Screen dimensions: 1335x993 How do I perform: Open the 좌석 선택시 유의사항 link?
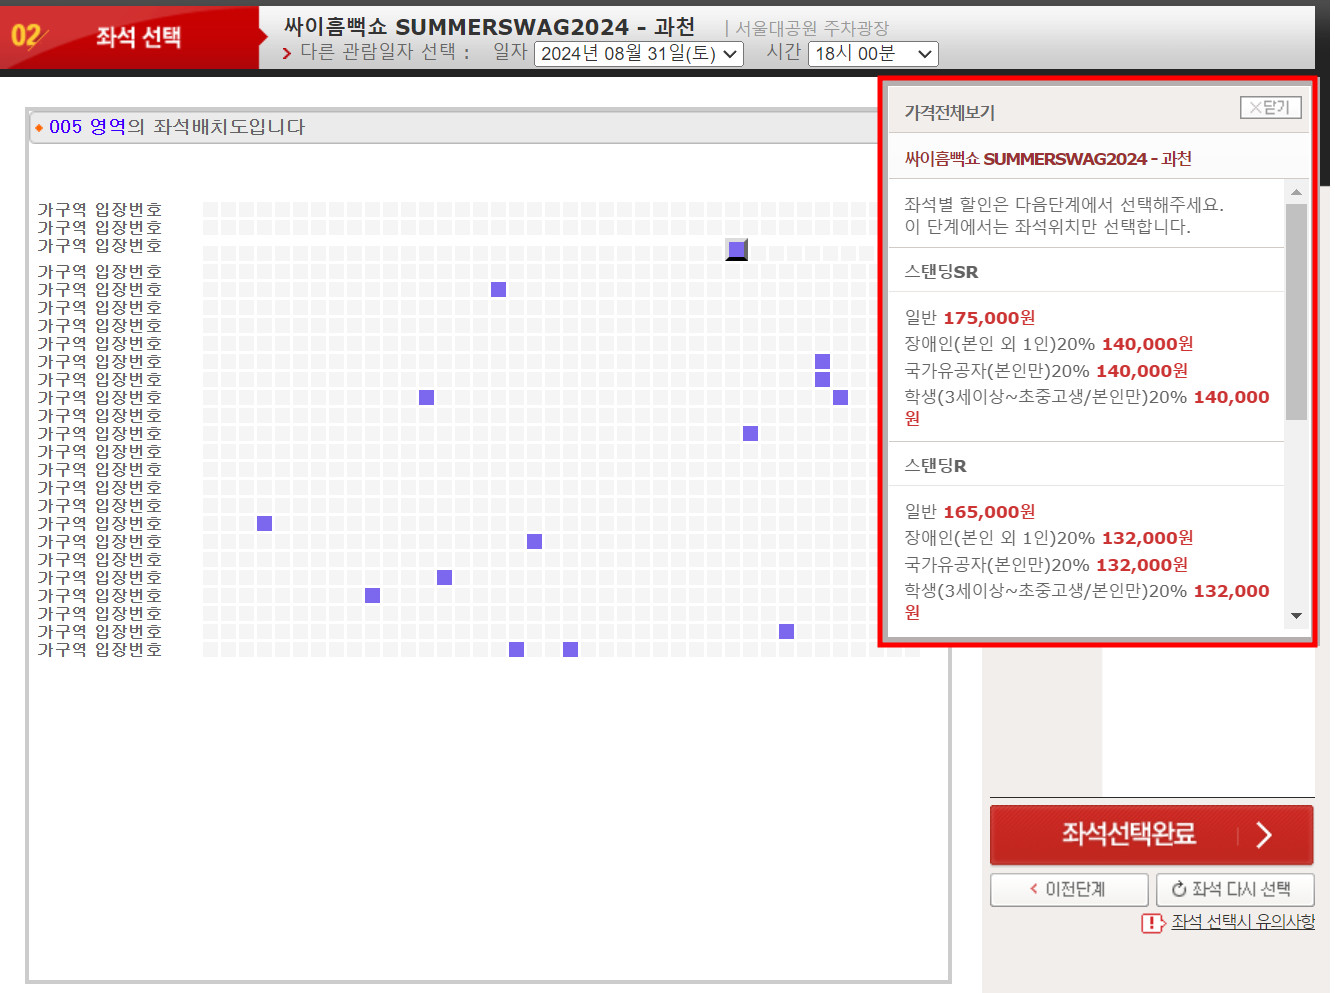click(x=1243, y=922)
